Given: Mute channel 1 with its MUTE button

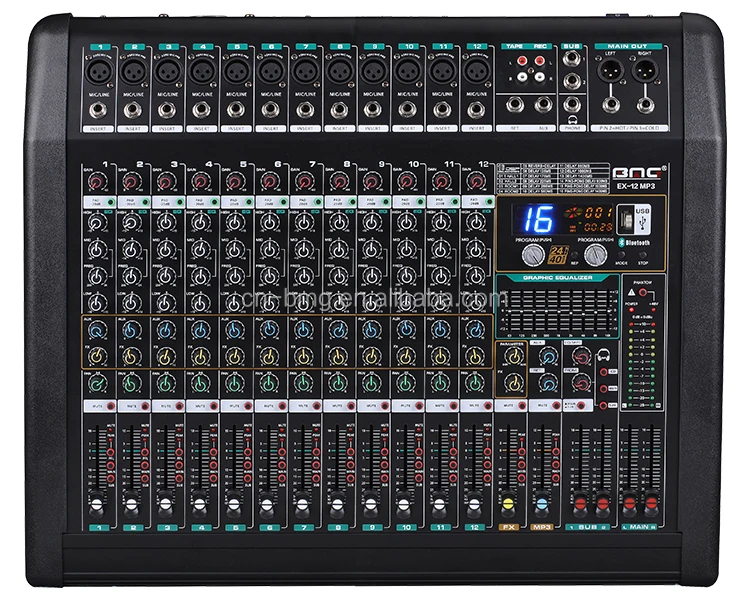Looking at the screenshot, I should click(x=111, y=406).
